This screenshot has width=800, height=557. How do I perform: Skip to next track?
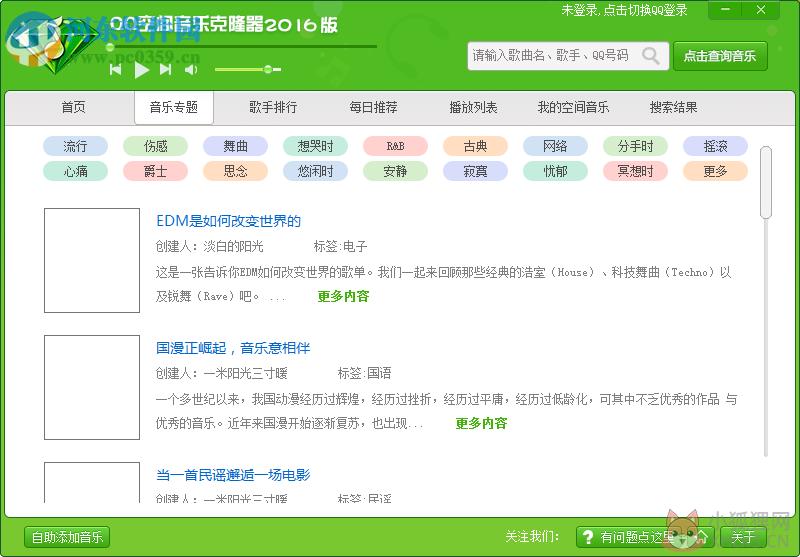pos(165,69)
